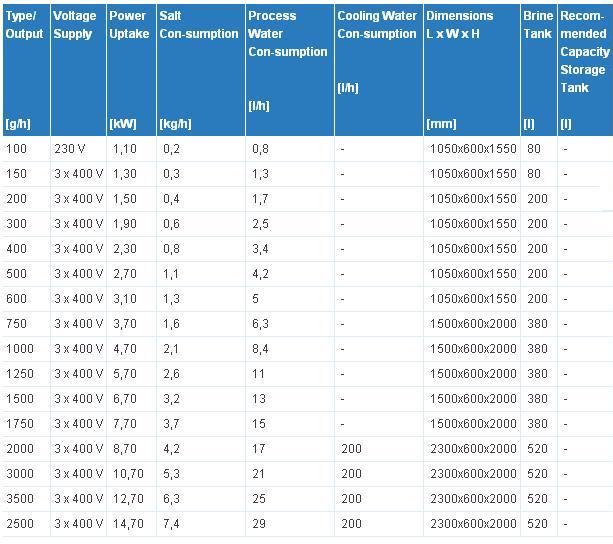Image resolution: width=613 pixels, height=544 pixels.
Task: Click process water value '8,4'
Action: pos(260,349)
